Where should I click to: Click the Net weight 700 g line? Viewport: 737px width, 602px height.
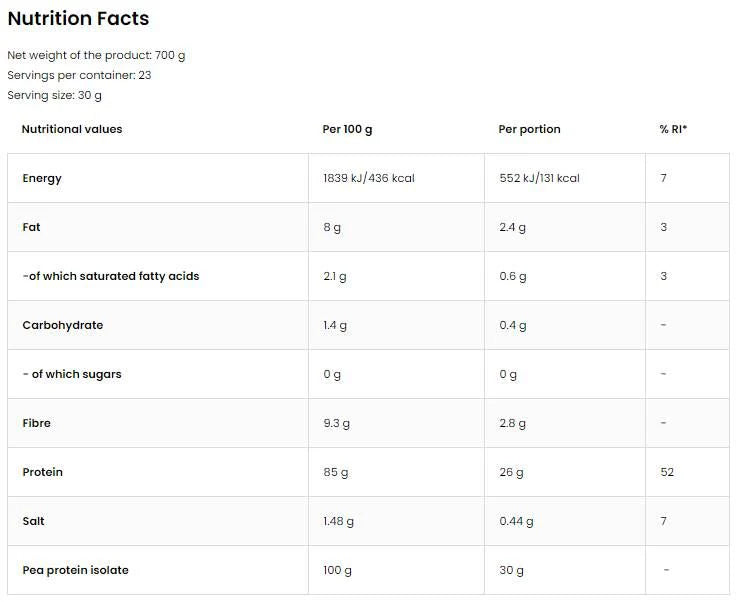(96, 55)
